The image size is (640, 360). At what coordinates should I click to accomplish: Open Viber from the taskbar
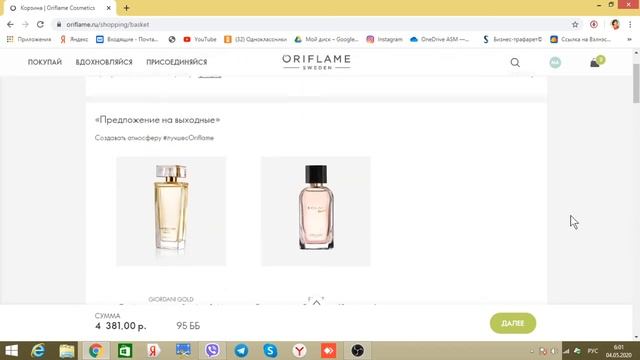212,351
